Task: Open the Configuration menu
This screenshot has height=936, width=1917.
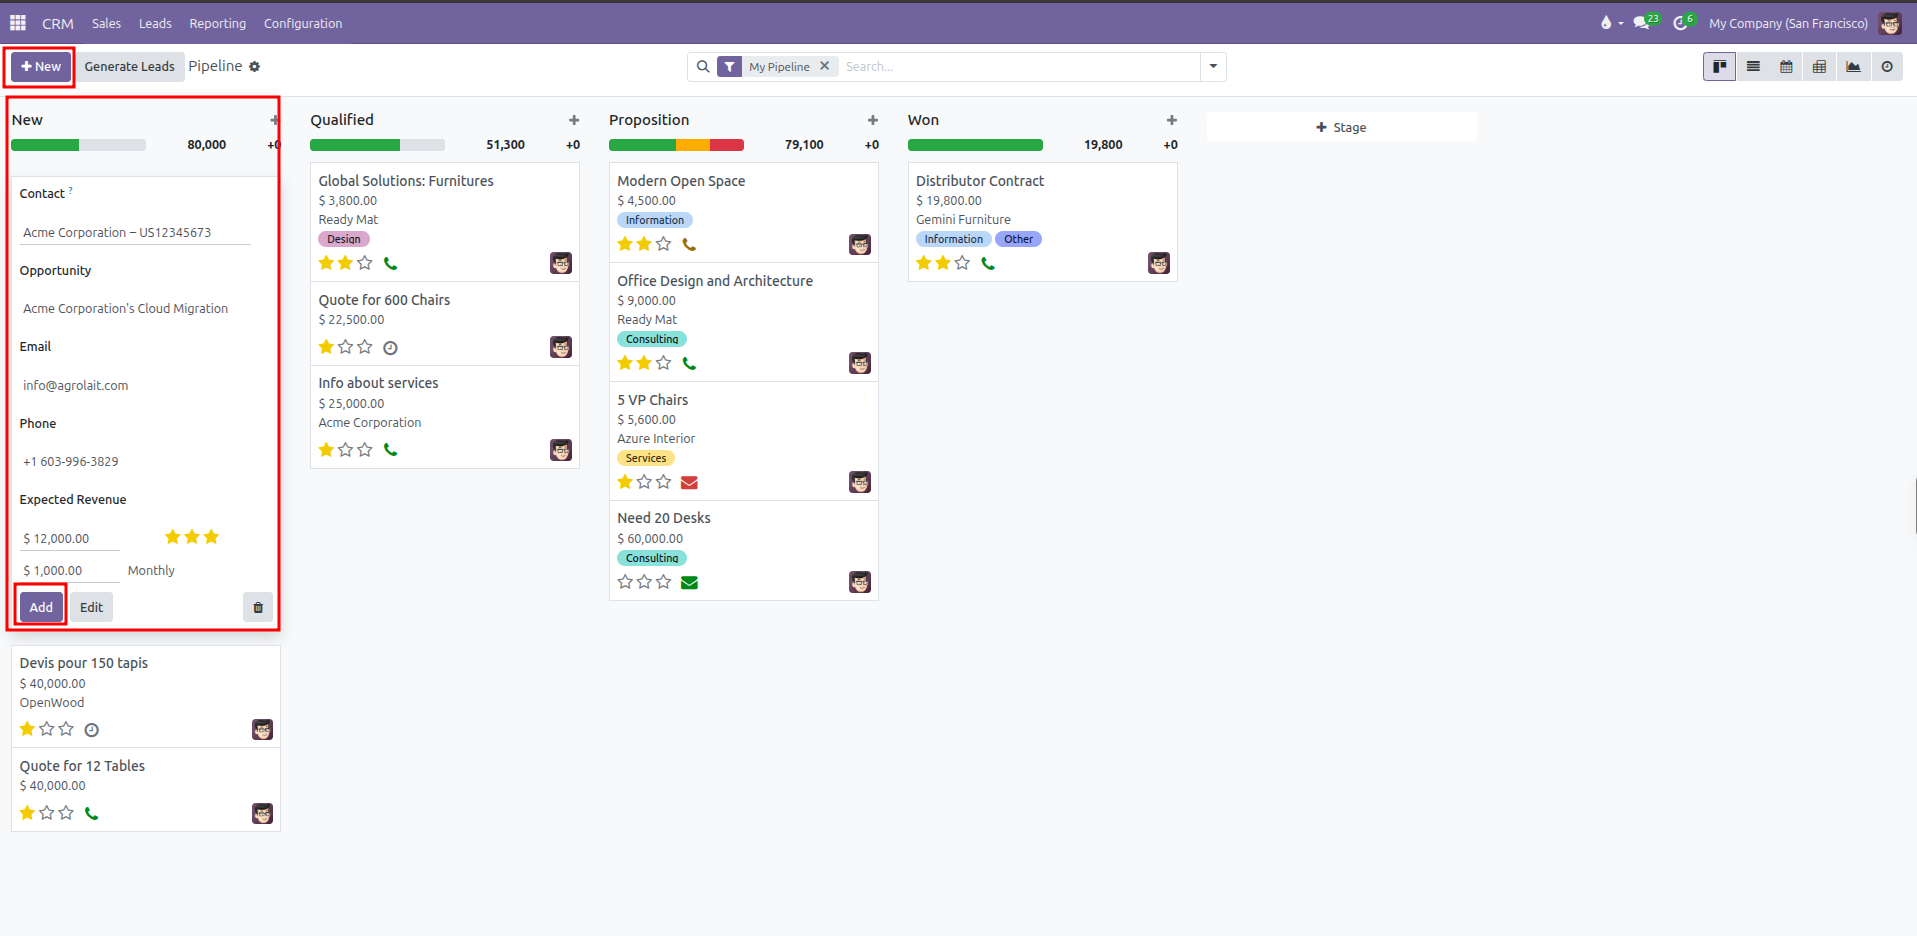Action: point(303,23)
